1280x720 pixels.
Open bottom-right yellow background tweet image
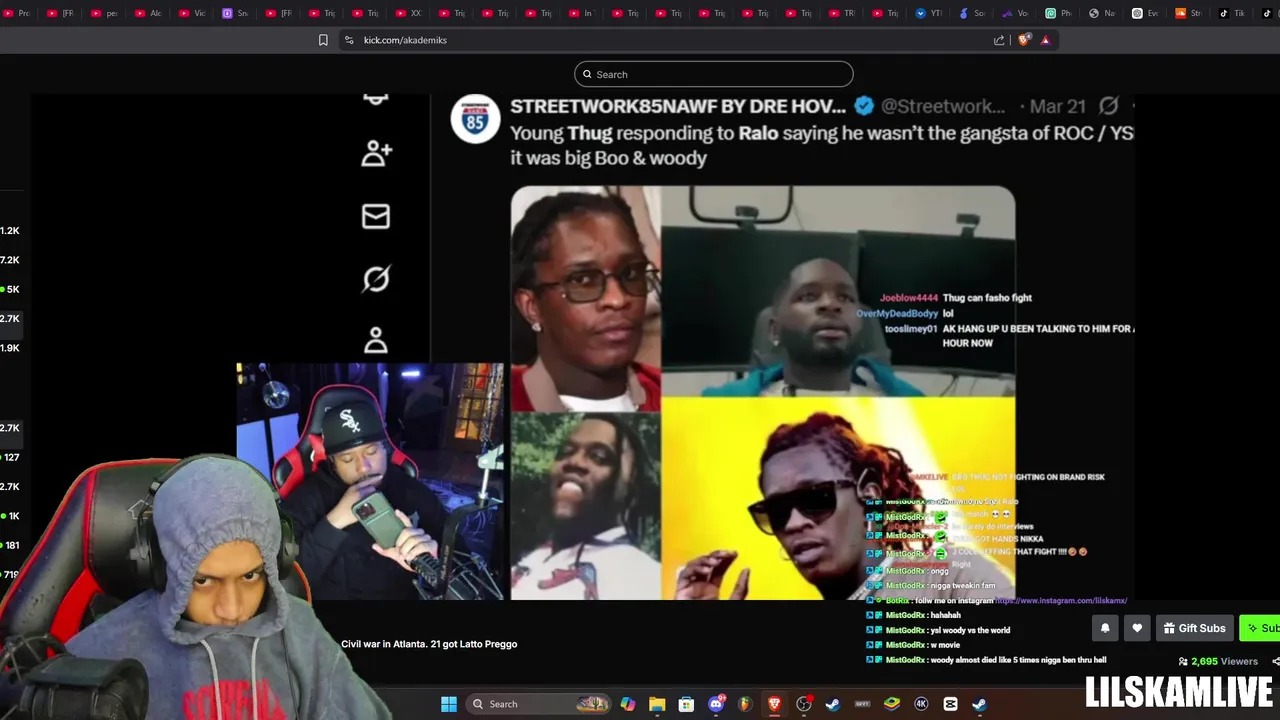click(x=838, y=499)
